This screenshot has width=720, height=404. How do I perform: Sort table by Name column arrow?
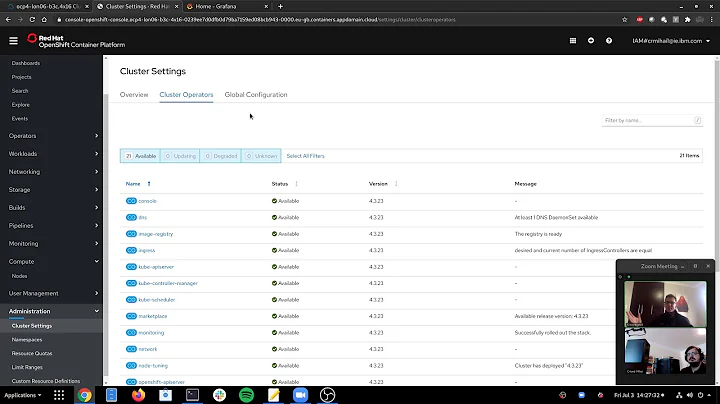point(149,184)
